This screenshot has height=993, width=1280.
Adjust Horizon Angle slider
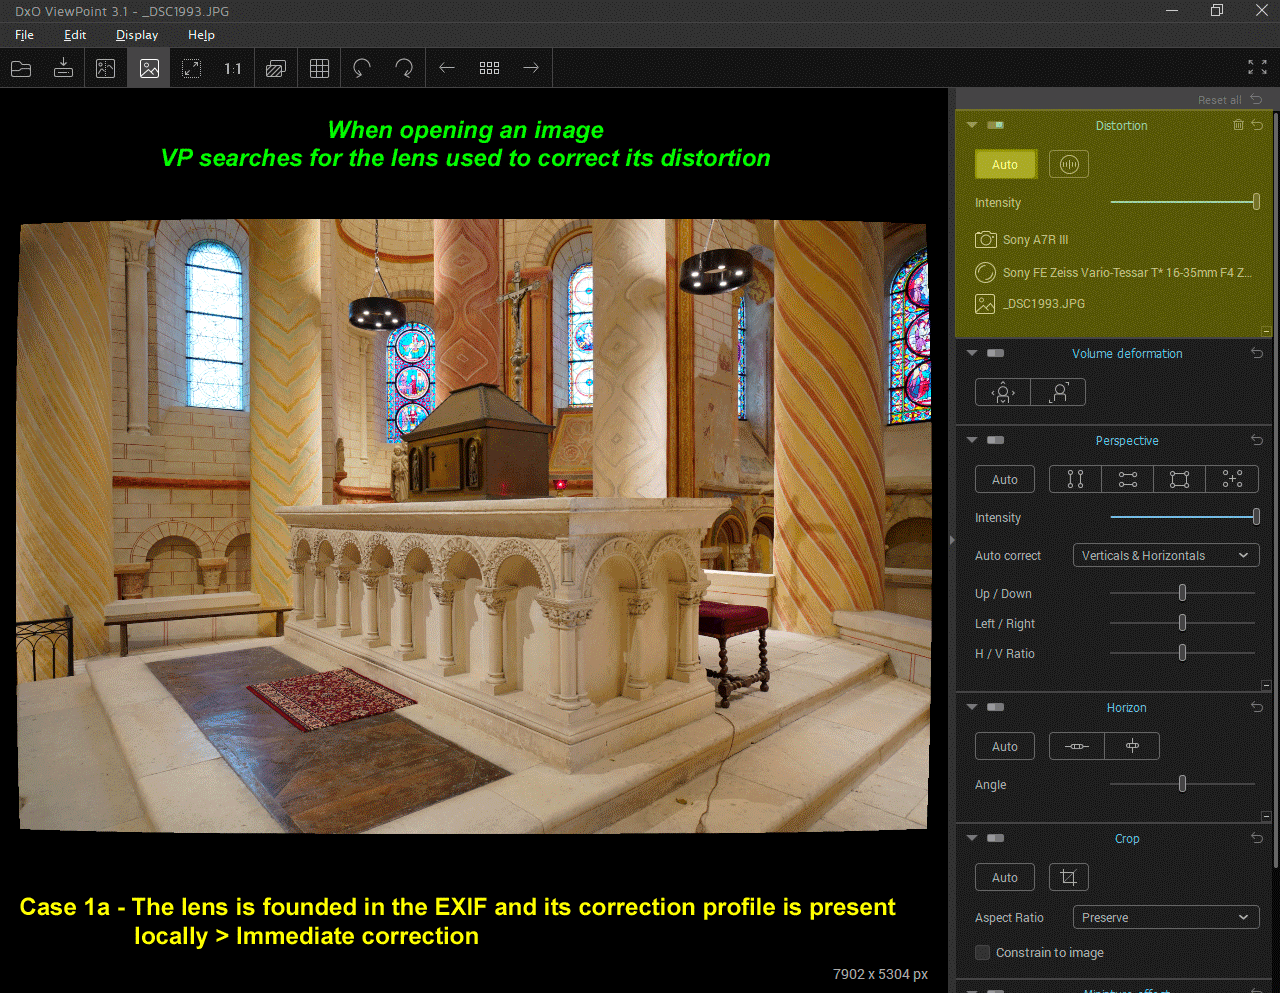[x=1183, y=784]
